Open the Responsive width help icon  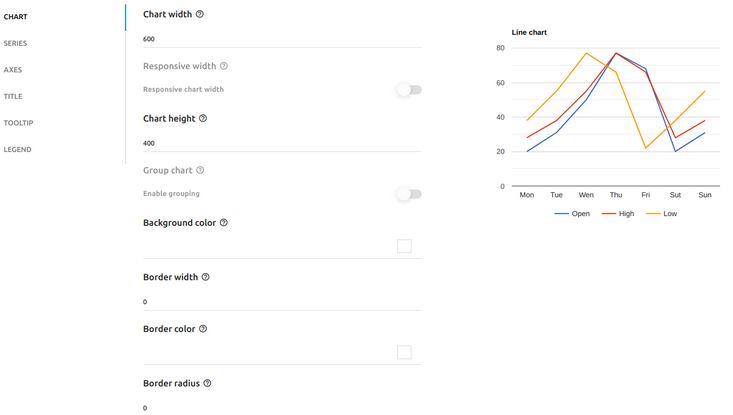(x=224, y=66)
